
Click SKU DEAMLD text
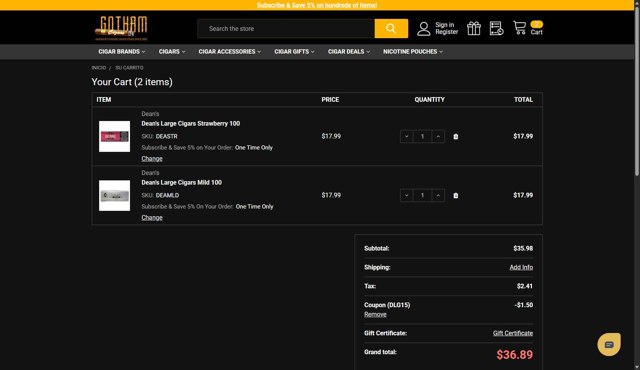[x=167, y=196]
